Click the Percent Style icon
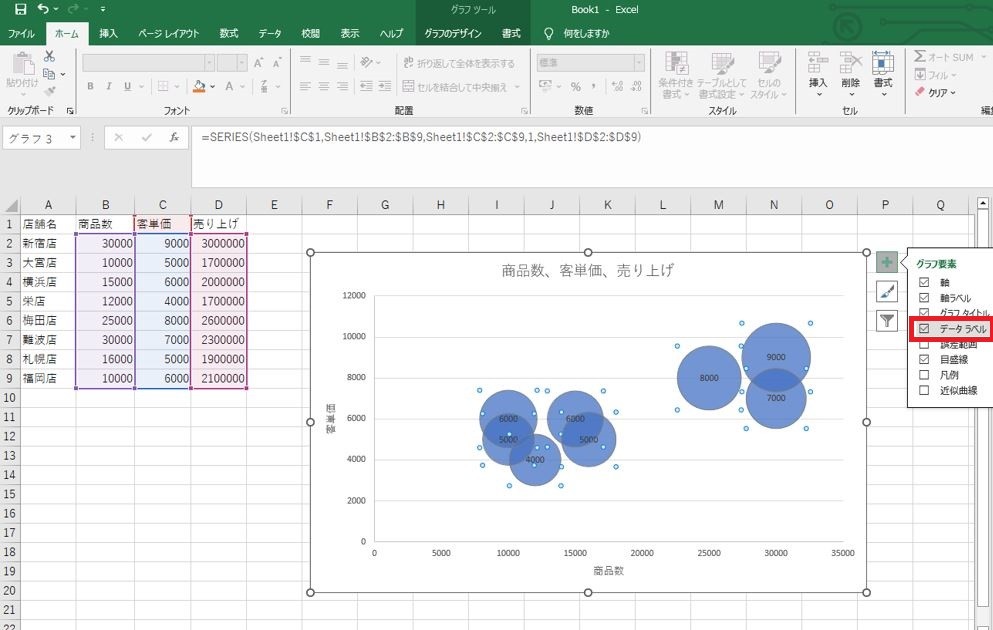This screenshot has width=993, height=630. click(x=576, y=86)
